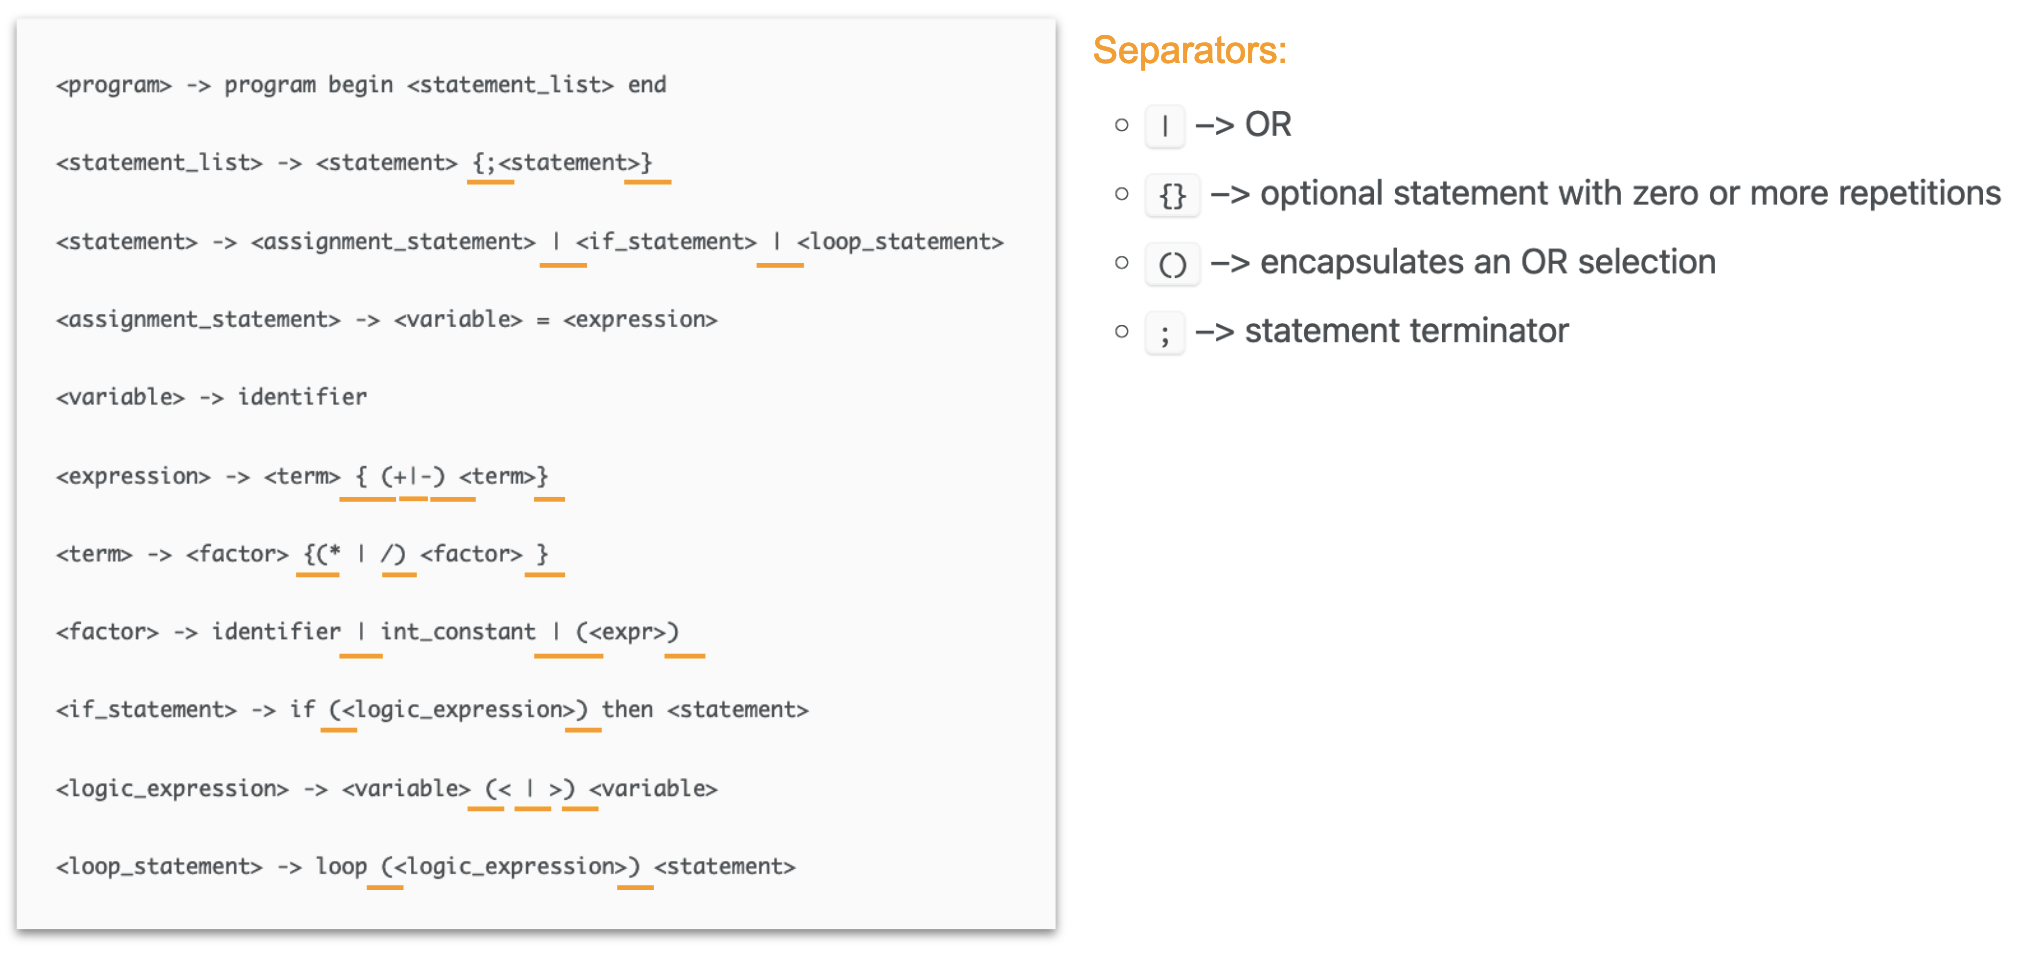Click the Separators: heading
This screenshot has height=968, width=2018.
click(x=1189, y=50)
